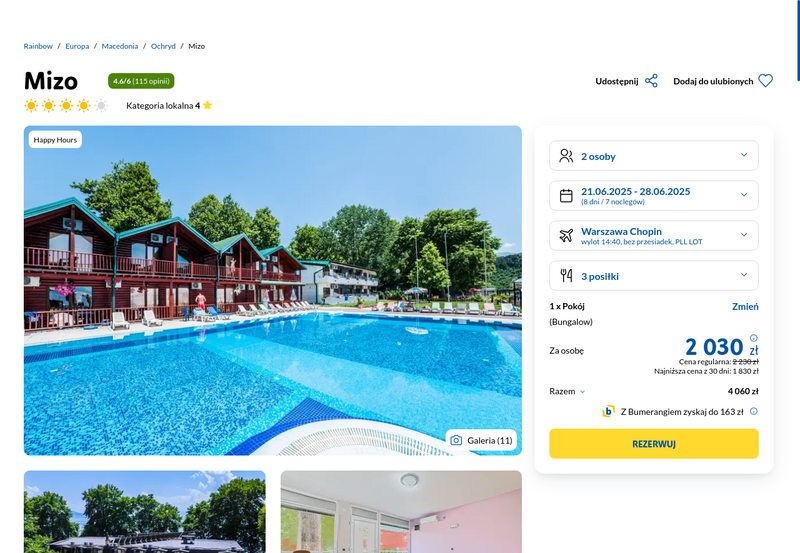The height and width of the screenshot is (553, 800).
Task: Click the fork and knife meals icon
Action: [x=566, y=276]
